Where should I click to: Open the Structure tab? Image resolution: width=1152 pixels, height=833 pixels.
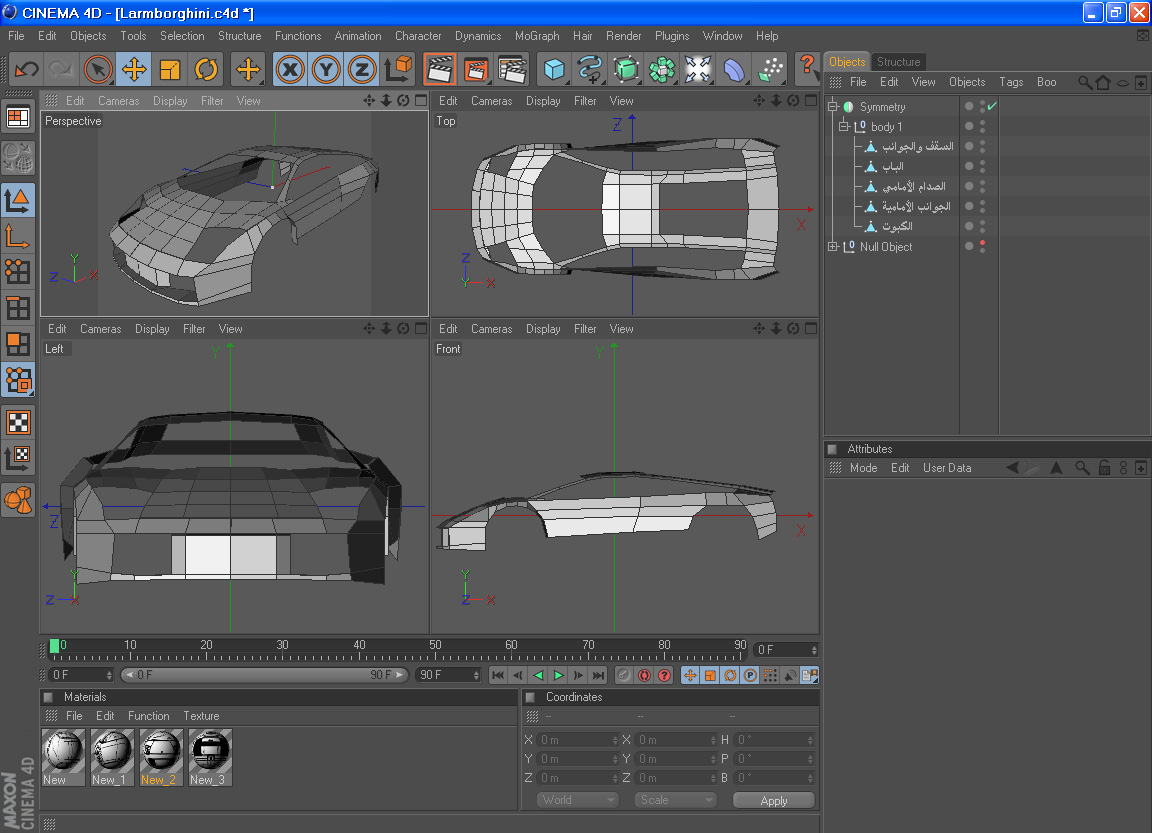pyautogui.click(x=898, y=62)
